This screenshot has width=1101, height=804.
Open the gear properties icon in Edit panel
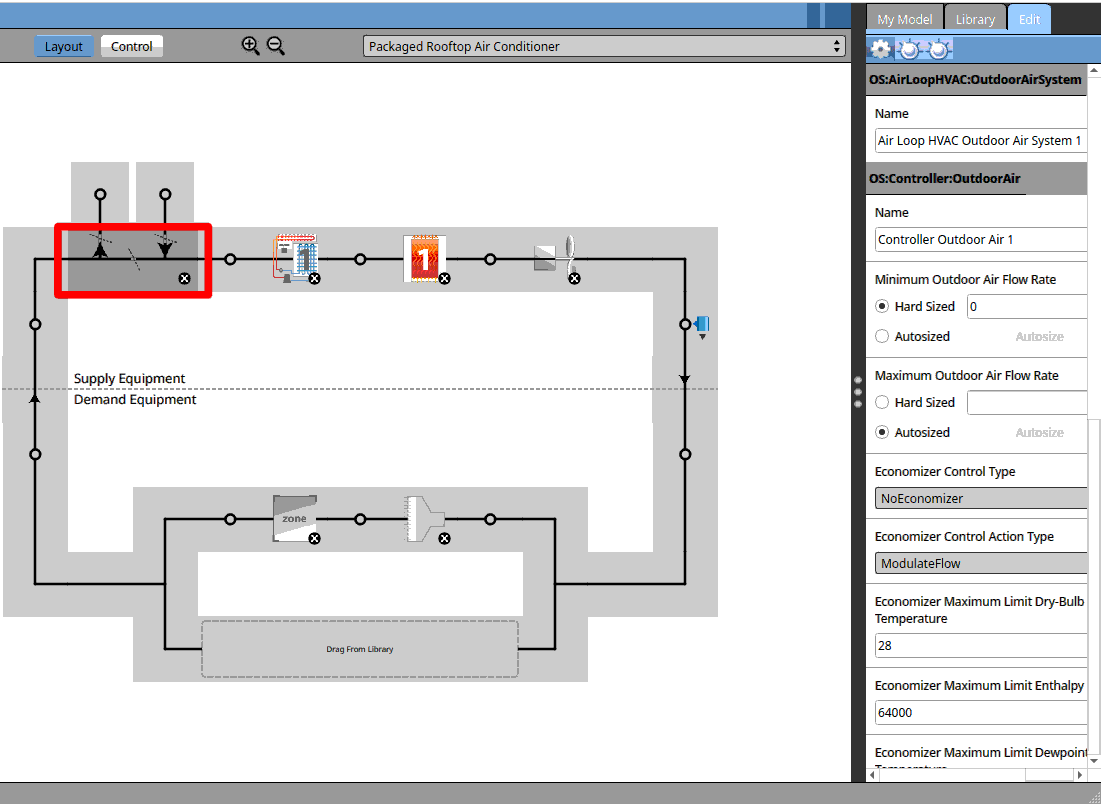coord(880,49)
